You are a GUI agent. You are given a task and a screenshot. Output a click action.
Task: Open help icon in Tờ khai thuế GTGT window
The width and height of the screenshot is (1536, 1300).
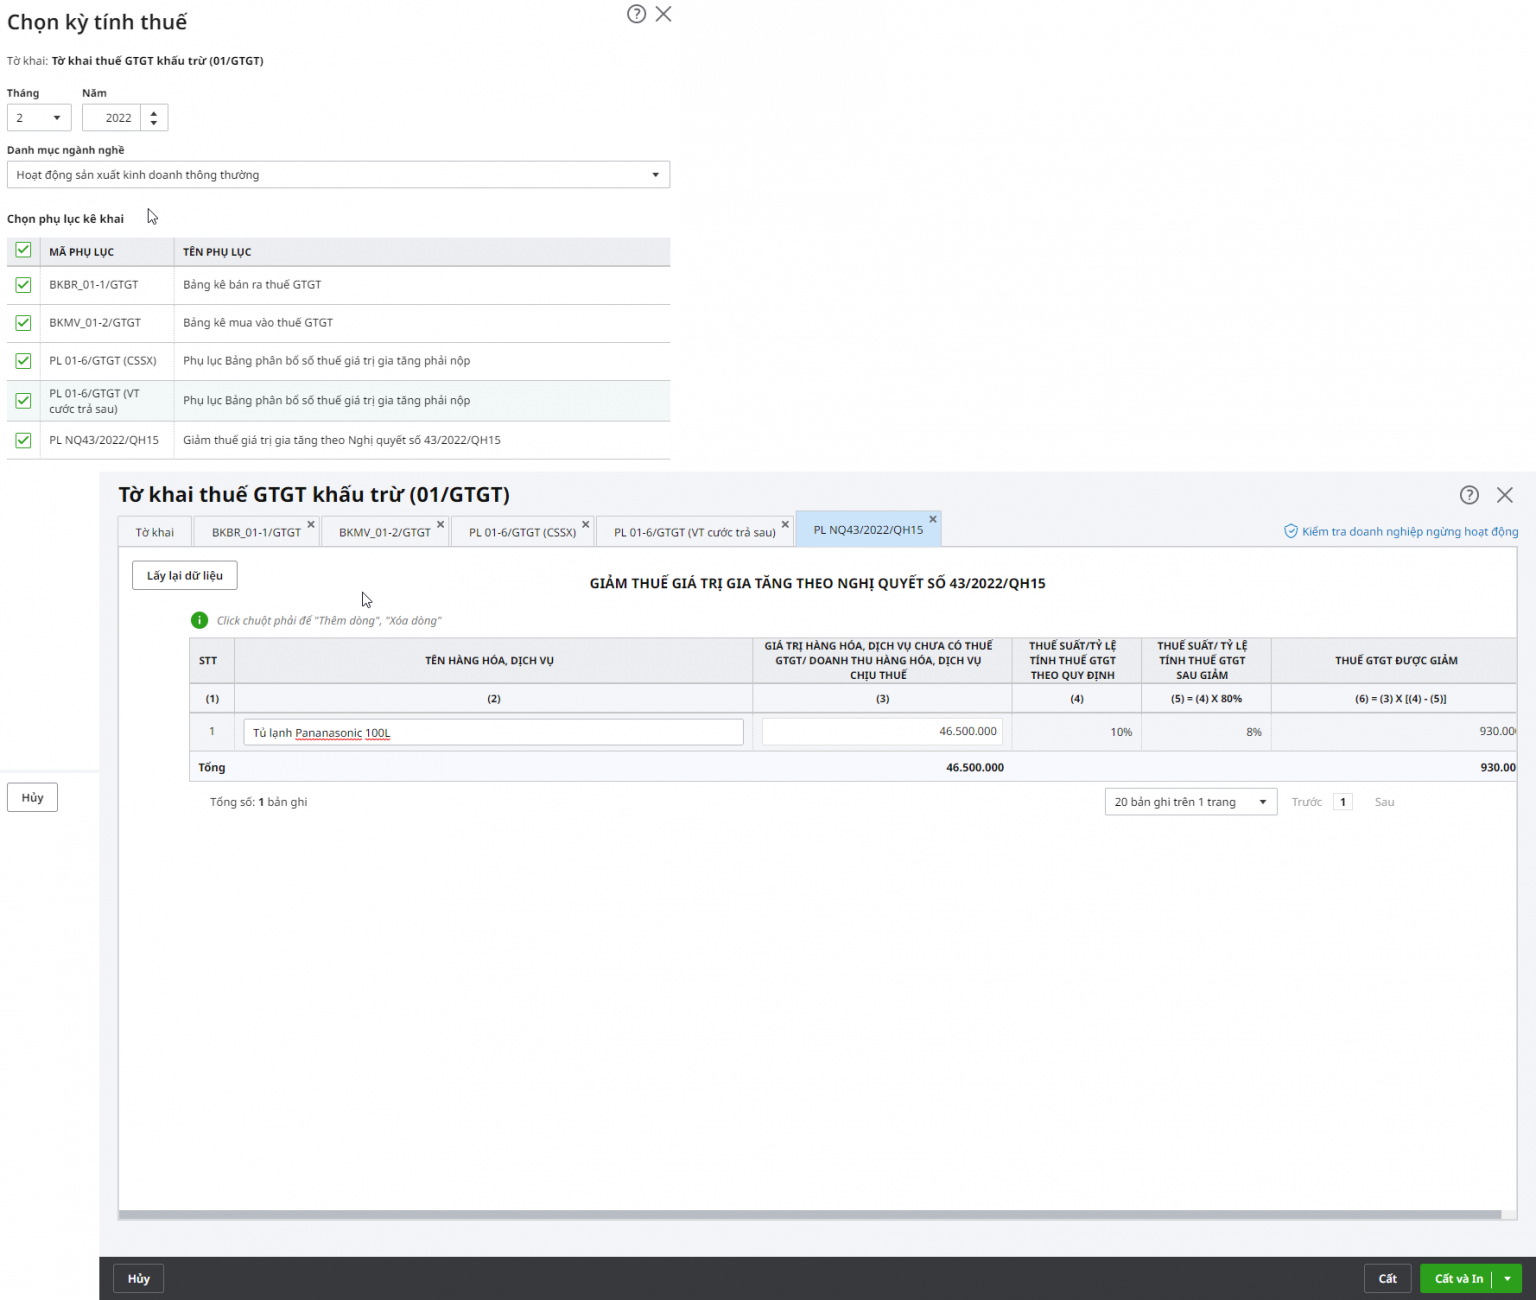(1469, 495)
